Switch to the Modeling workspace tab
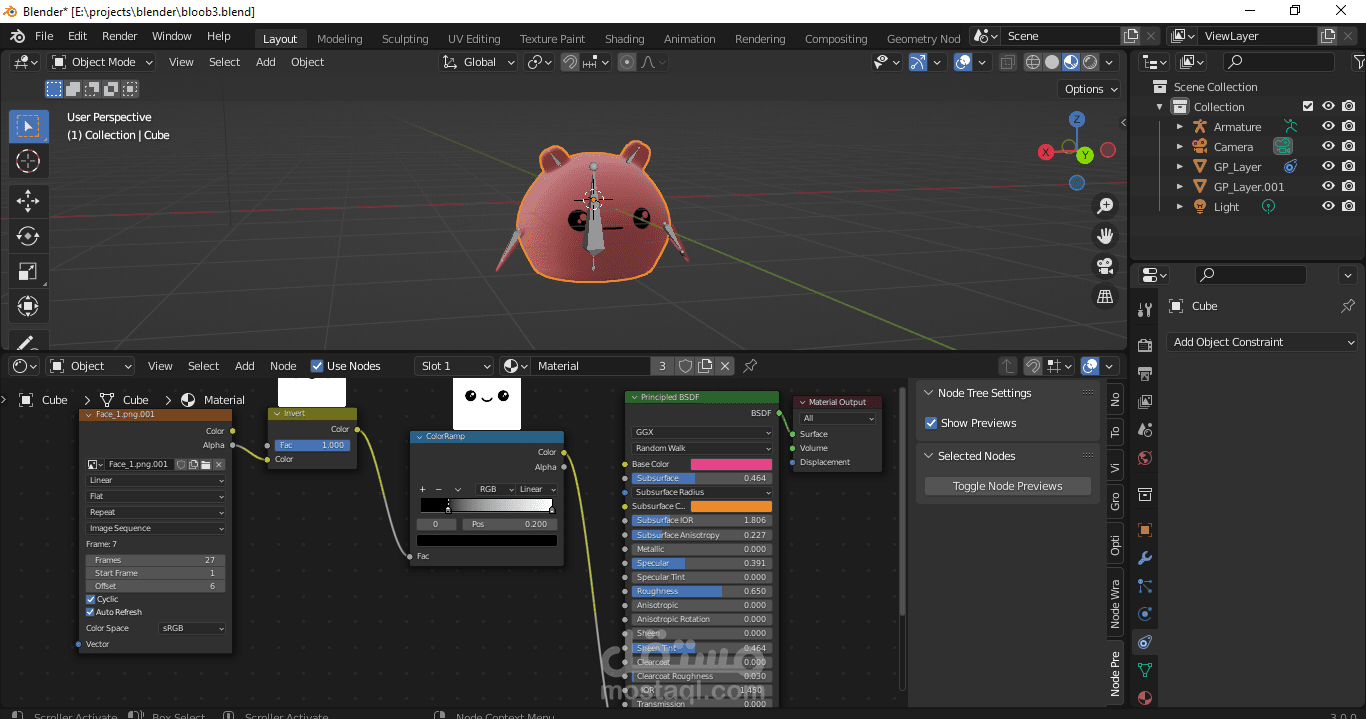 [x=340, y=39]
